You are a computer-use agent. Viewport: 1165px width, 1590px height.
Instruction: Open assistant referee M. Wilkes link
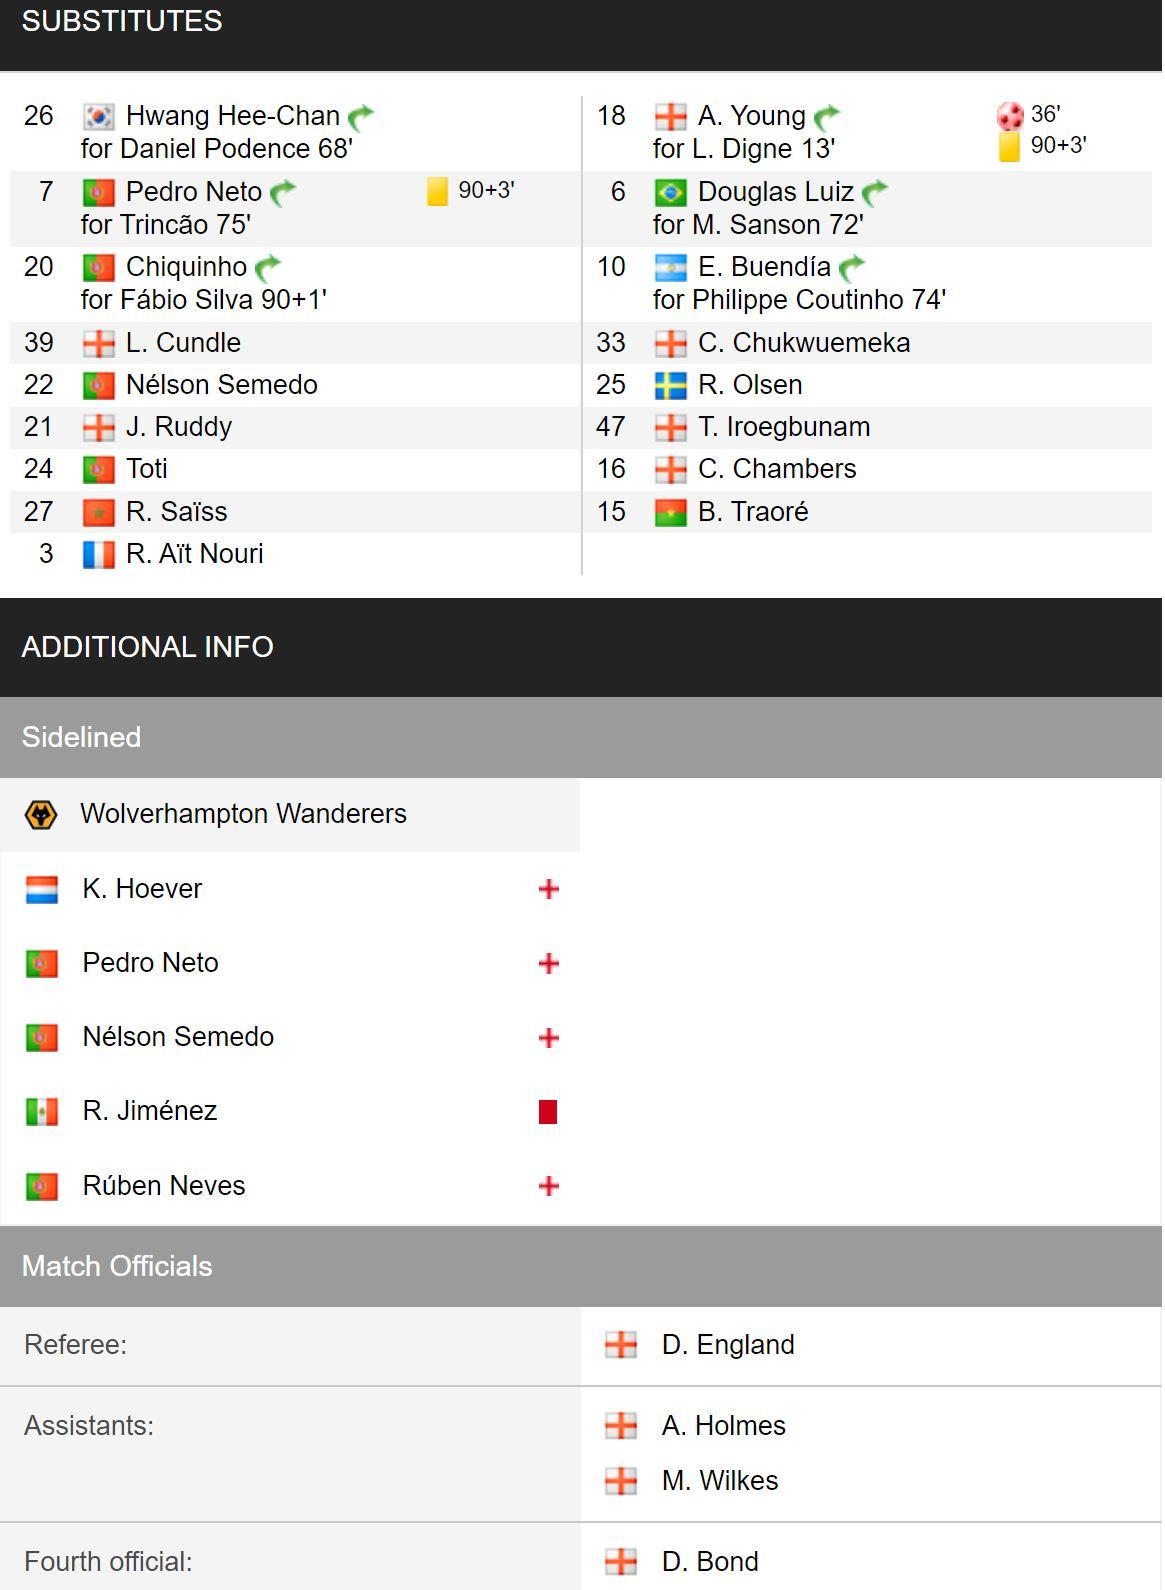coord(720,1481)
